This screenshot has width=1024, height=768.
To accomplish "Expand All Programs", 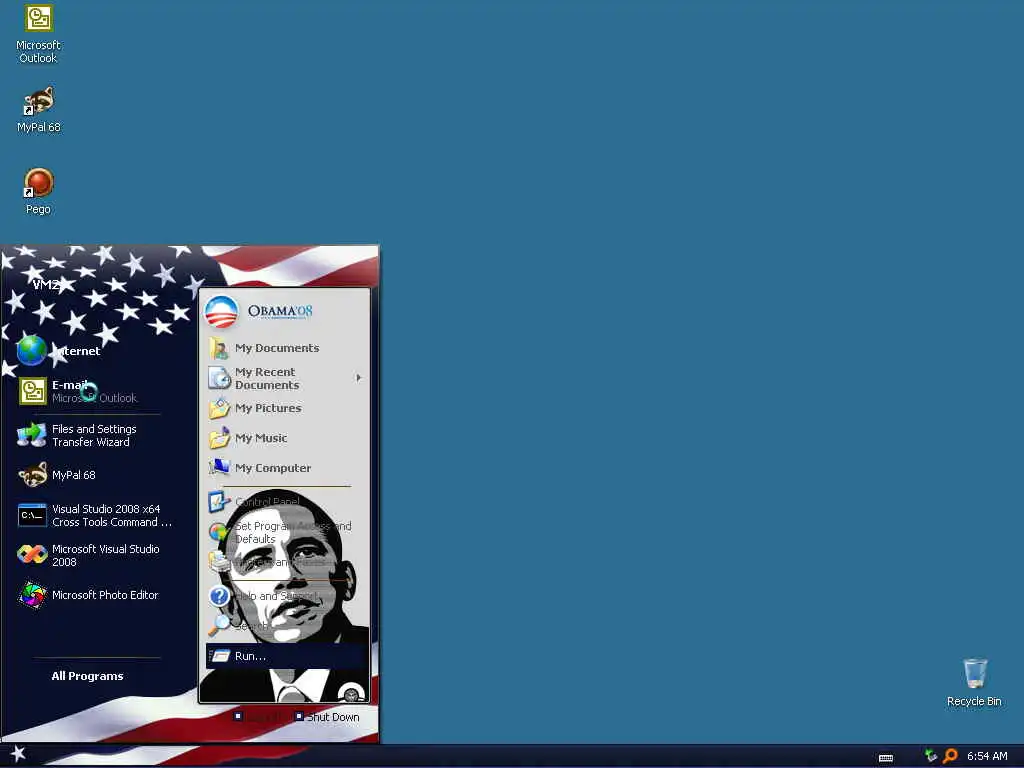I will click(x=87, y=676).
